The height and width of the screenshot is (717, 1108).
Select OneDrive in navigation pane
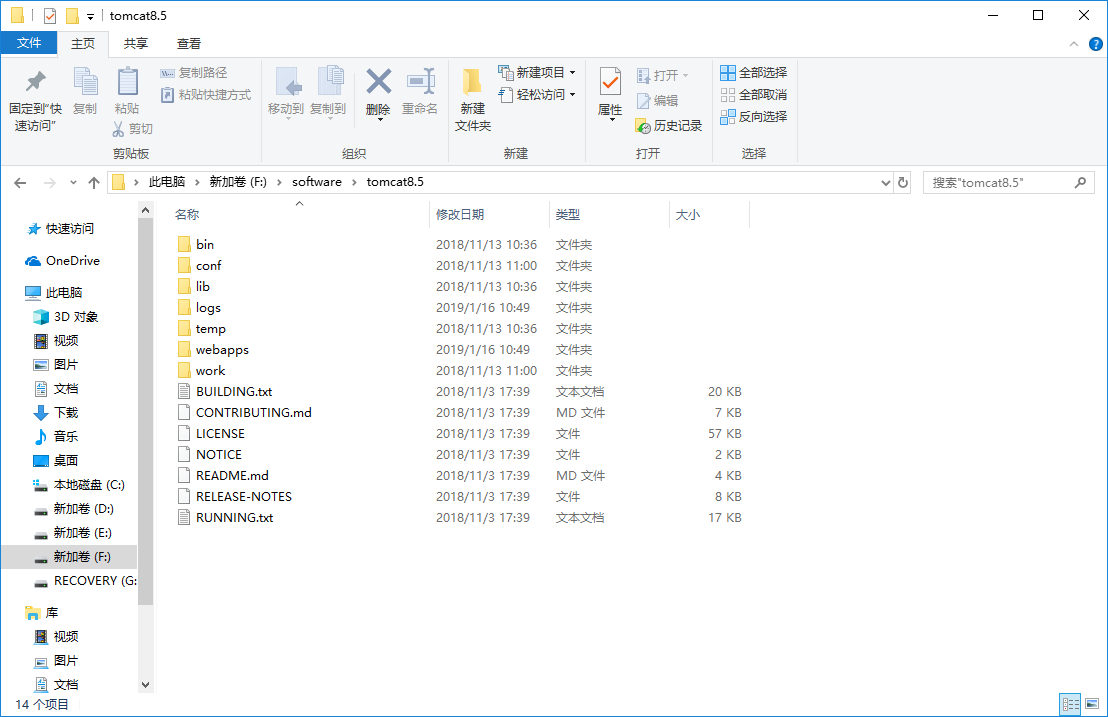(x=63, y=261)
